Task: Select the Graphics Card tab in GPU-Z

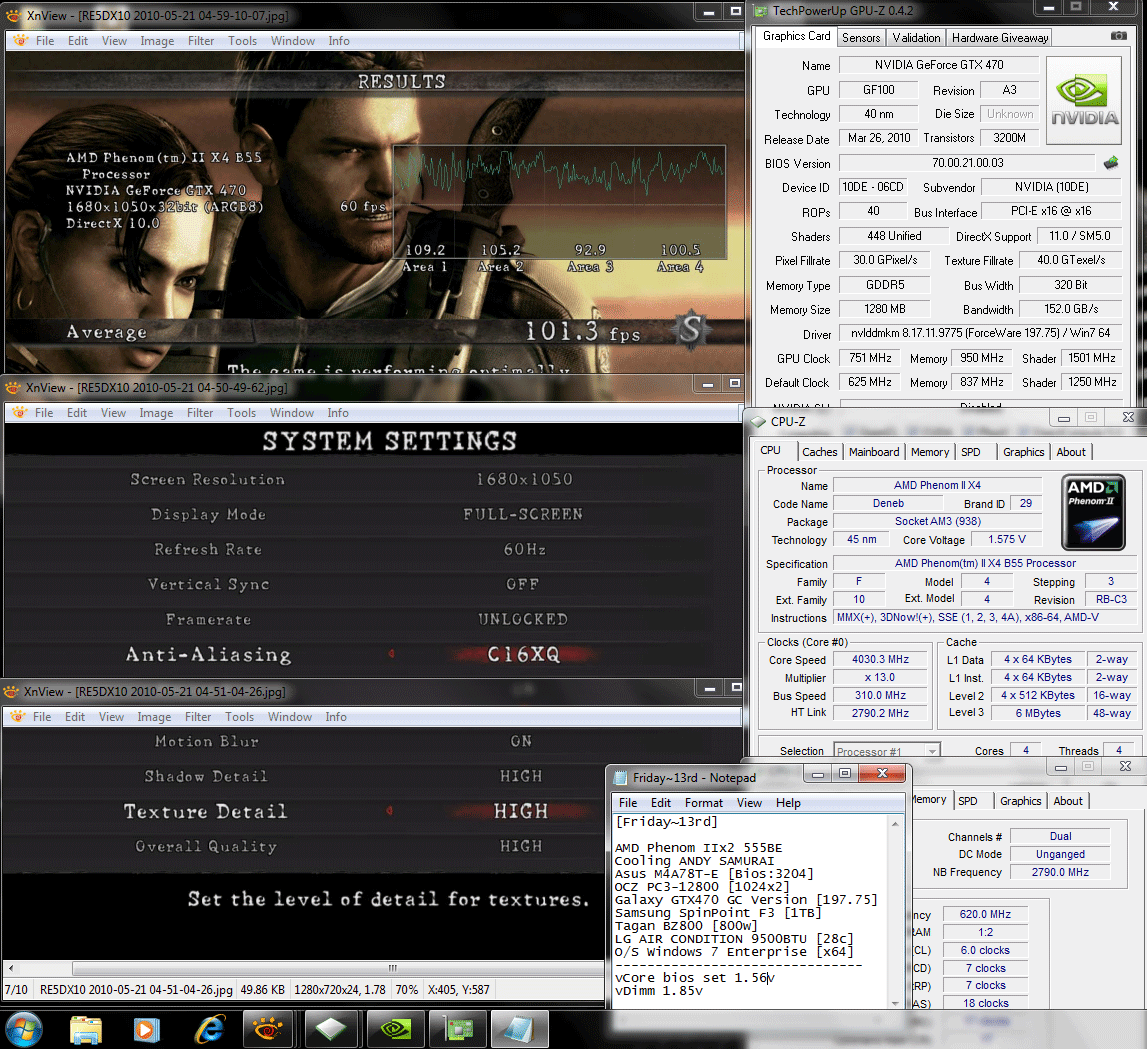Action: 797,36
